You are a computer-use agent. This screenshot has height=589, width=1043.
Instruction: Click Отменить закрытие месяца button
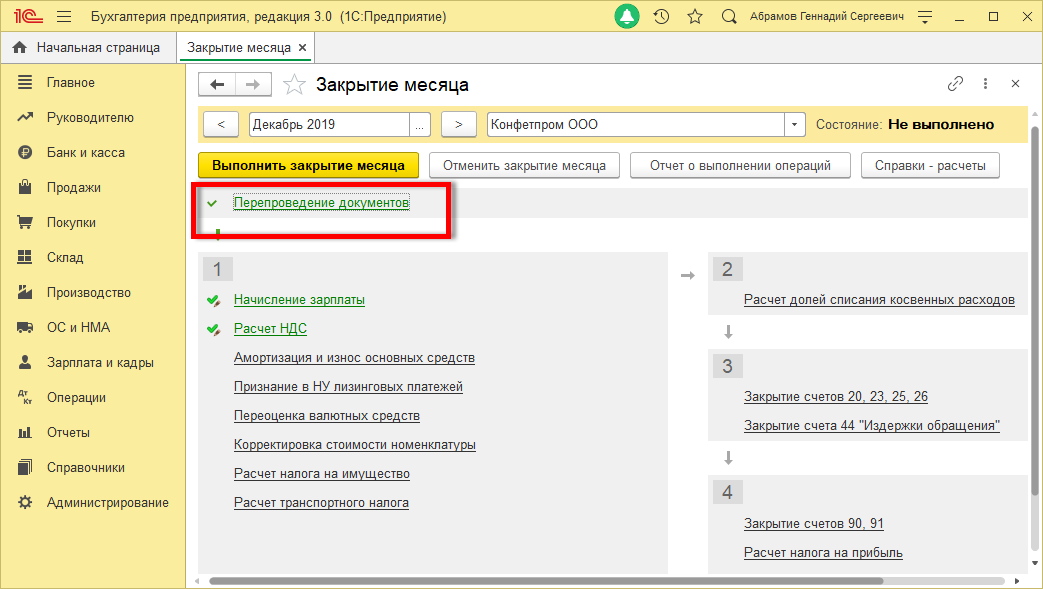pos(524,166)
